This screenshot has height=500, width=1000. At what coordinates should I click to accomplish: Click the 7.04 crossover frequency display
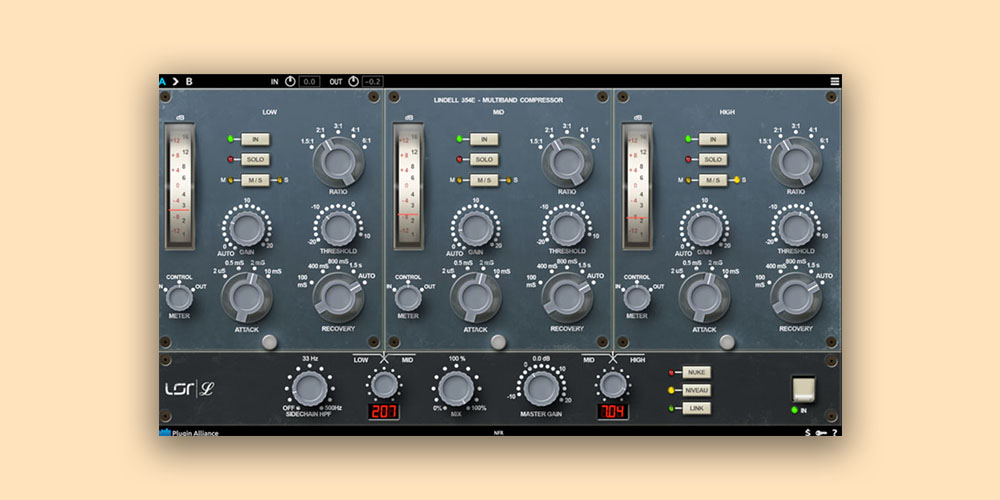613,411
